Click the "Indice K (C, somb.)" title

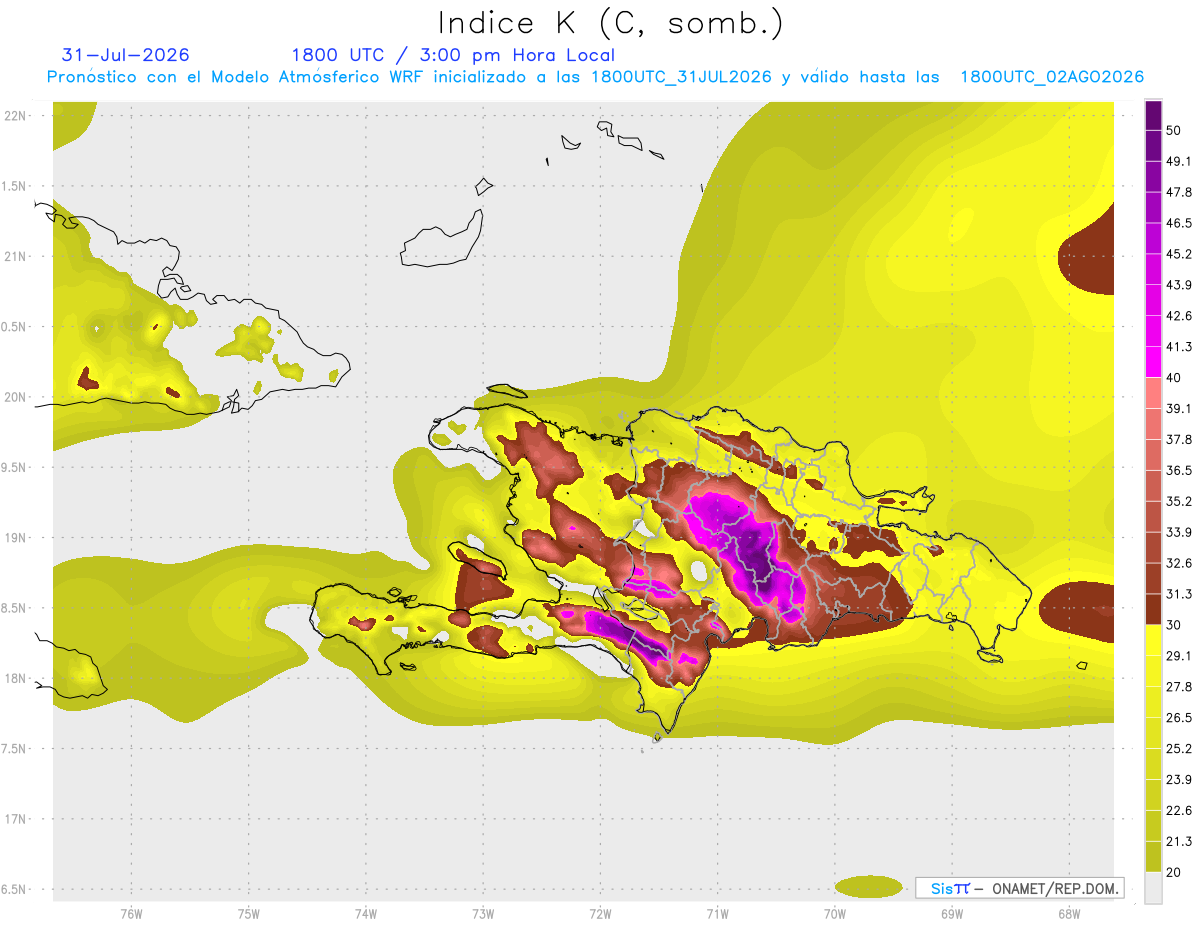click(611, 24)
